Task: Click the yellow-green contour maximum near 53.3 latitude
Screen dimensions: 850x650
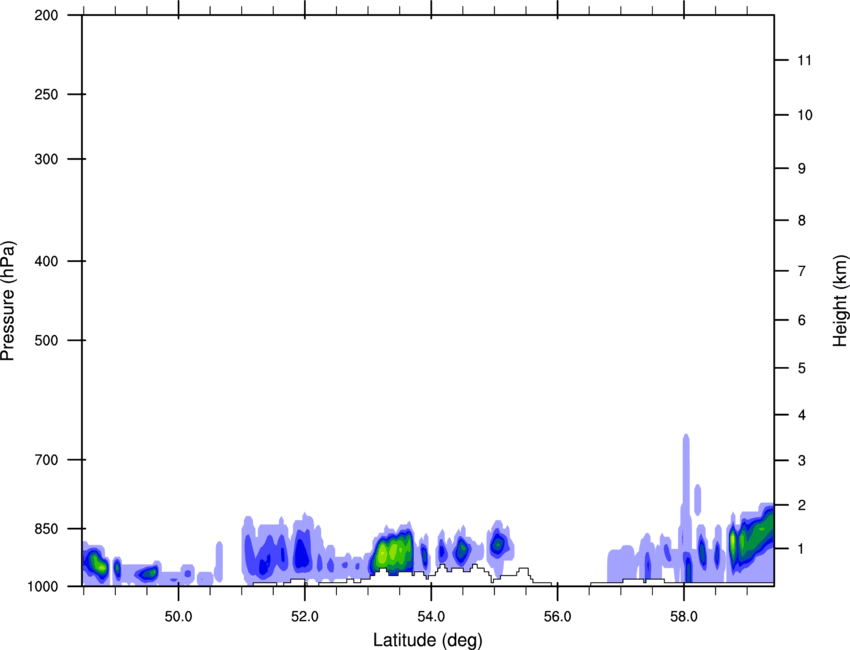Action: [382, 554]
